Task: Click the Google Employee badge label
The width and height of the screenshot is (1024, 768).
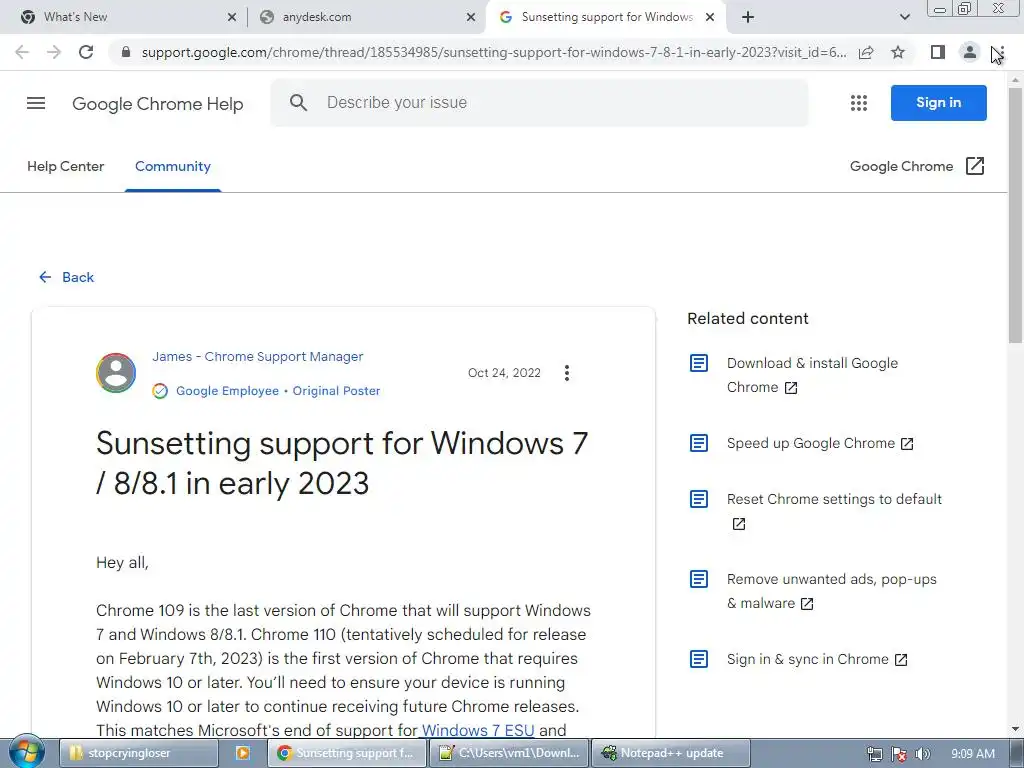Action: pyautogui.click(x=227, y=391)
